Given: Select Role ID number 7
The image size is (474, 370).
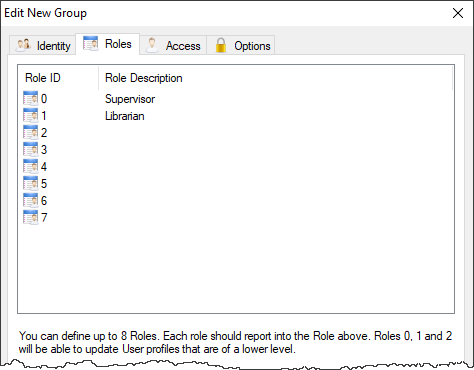Looking at the screenshot, I should [44, 218].
